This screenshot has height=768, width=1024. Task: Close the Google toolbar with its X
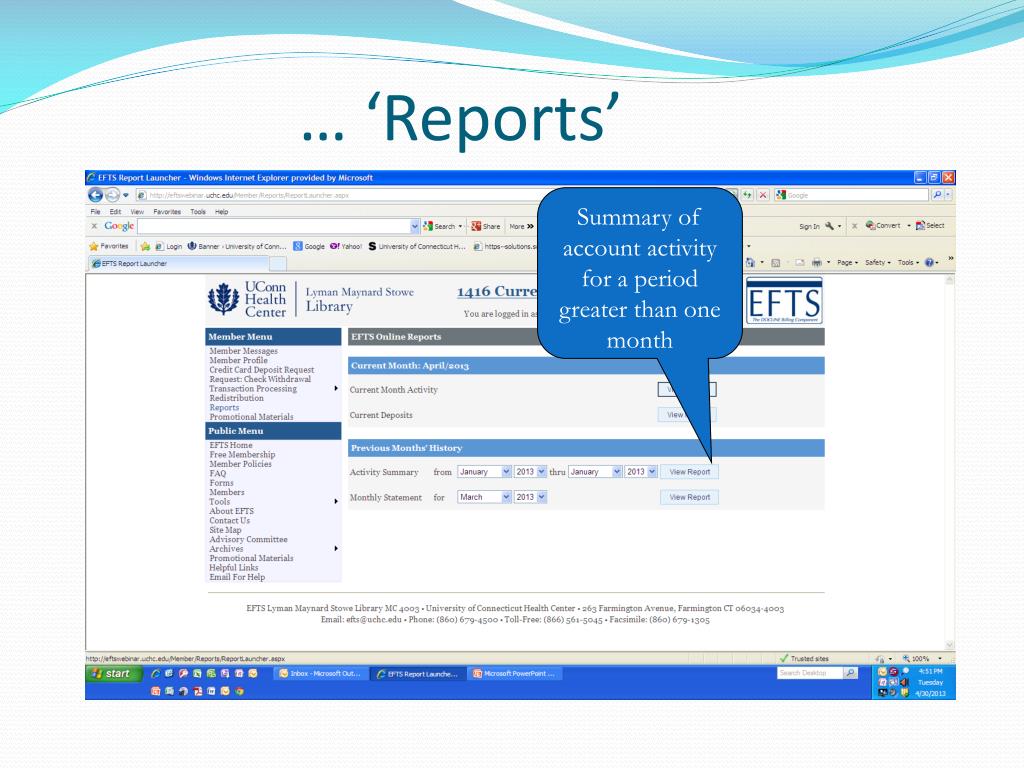pos(94,226)
